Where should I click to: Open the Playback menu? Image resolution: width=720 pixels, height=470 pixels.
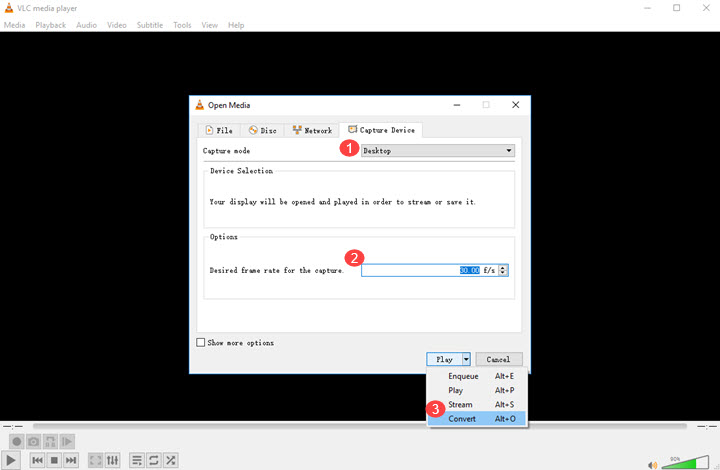(x=51, y=25)
